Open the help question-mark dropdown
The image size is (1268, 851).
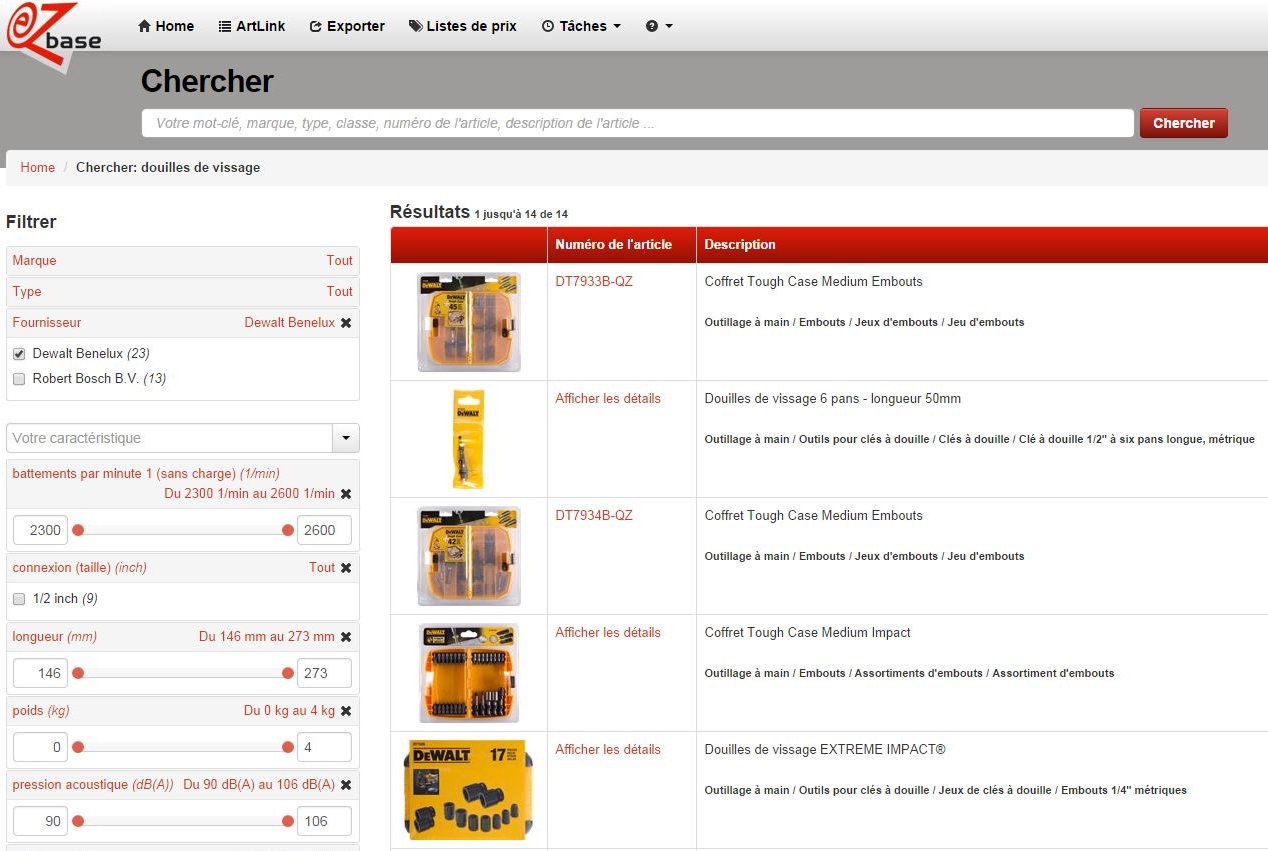(x=659, y=26)
